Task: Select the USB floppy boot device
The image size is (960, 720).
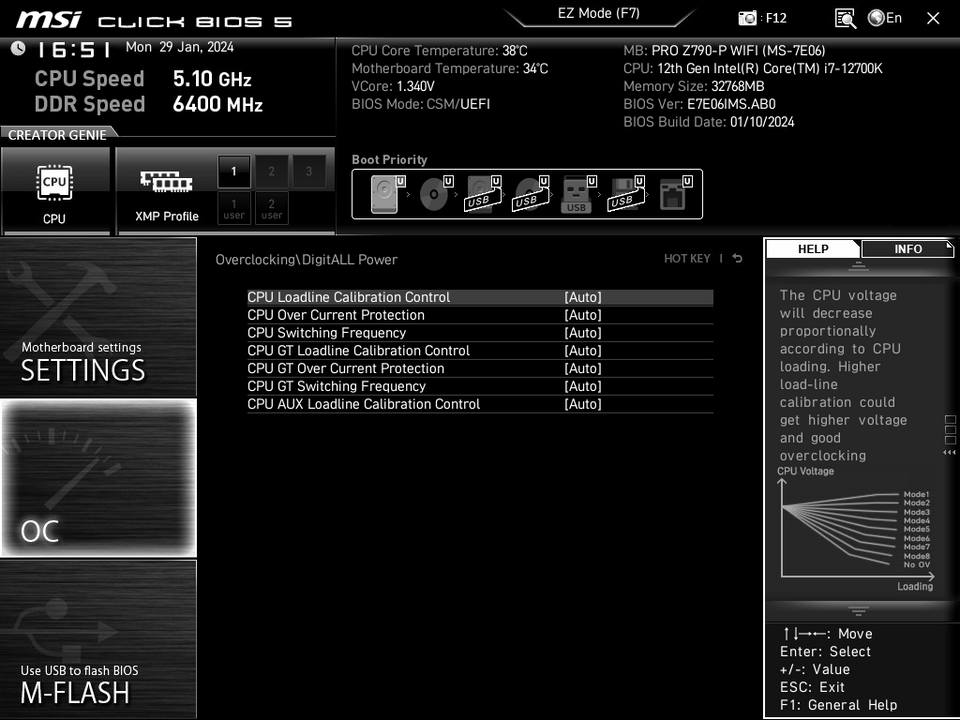Action: point(626,194)
